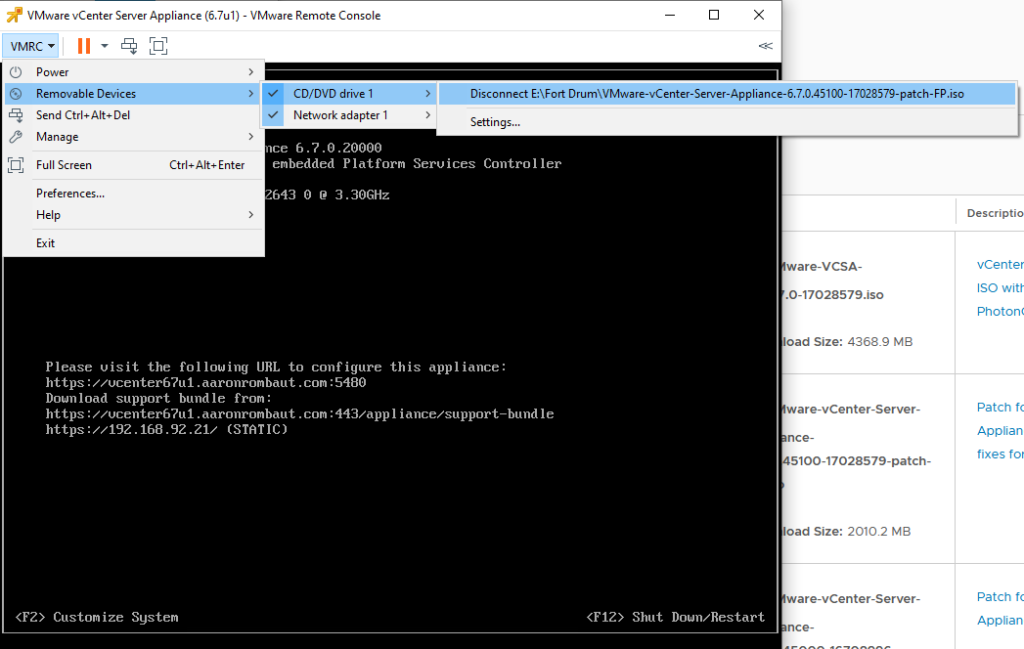Click the orange Pause VM toolbar icon
This screenshot has height=649, width=1024.
point(84,46)
